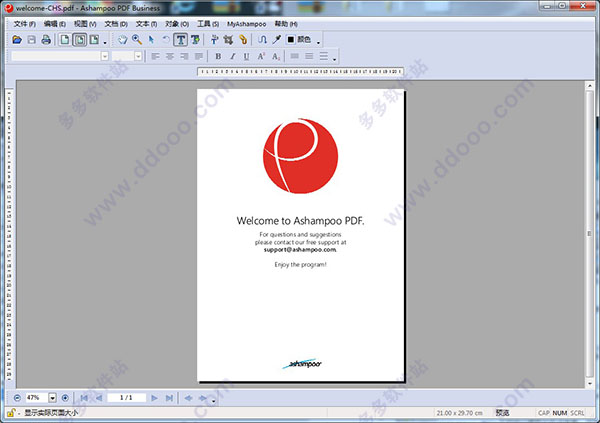
Task: Open the MyAshampoo menu
Action: coord(246,24)
